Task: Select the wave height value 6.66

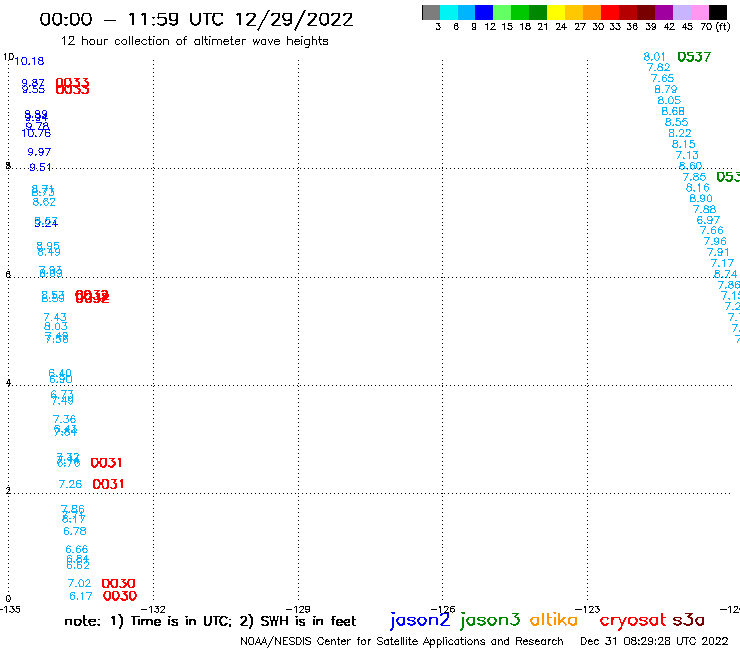Action: tap(77, 549)
